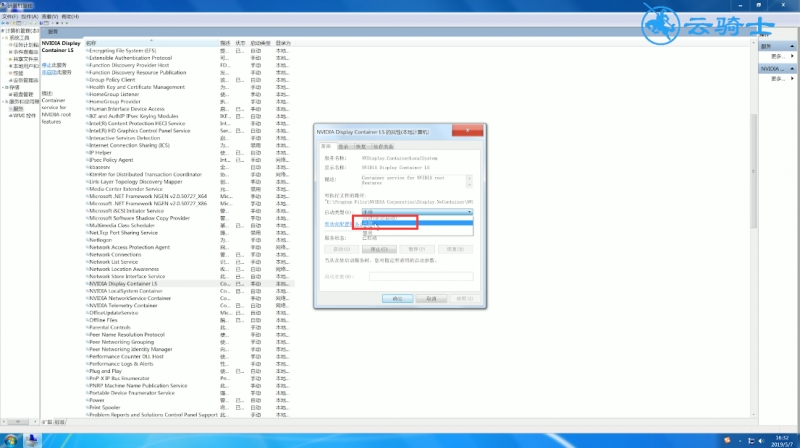Open the 操作(A) menu
800x448 pixels.
[x=30, y=17]
